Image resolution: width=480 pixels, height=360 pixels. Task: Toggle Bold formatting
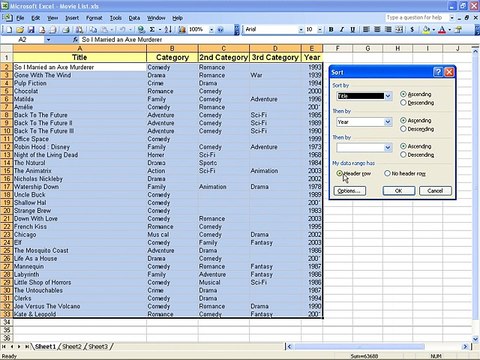click(331, 30)
